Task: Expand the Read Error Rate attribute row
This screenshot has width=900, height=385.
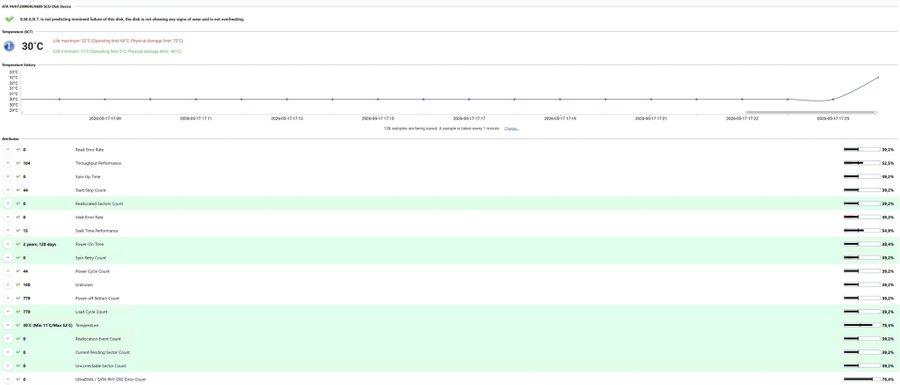Action: coord(7,149)
